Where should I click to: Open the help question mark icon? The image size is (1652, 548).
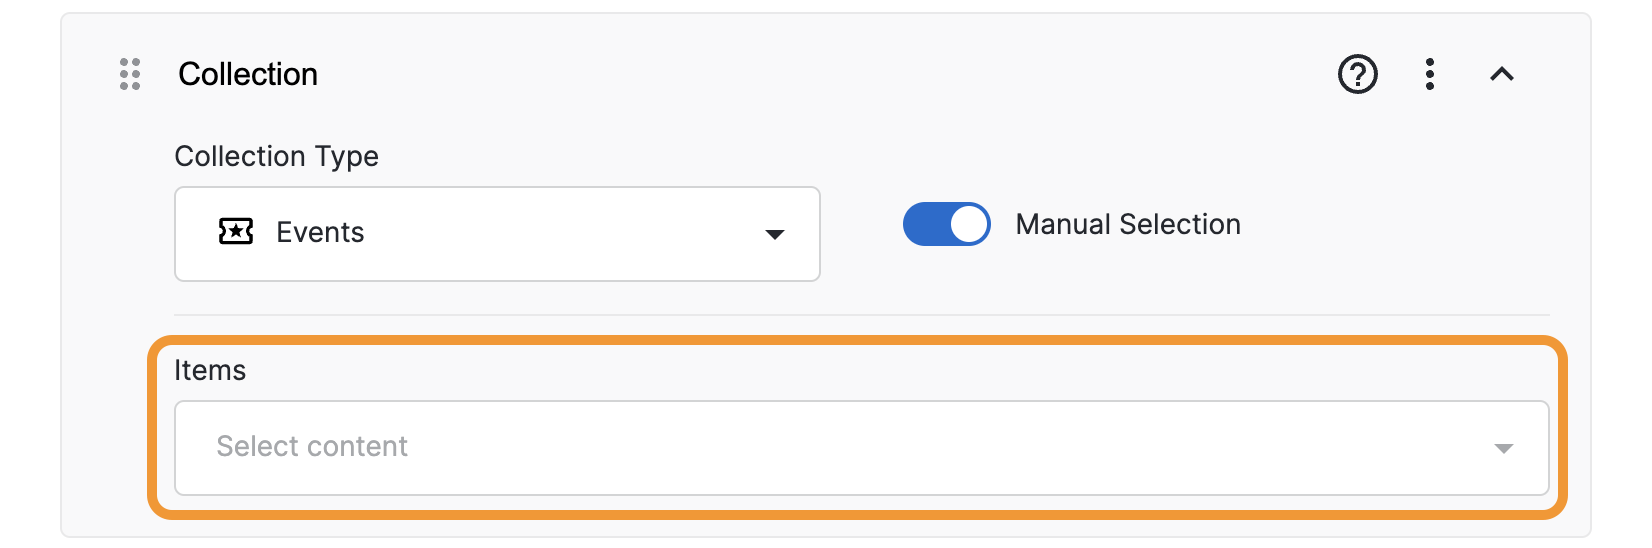click(1357, 74)
